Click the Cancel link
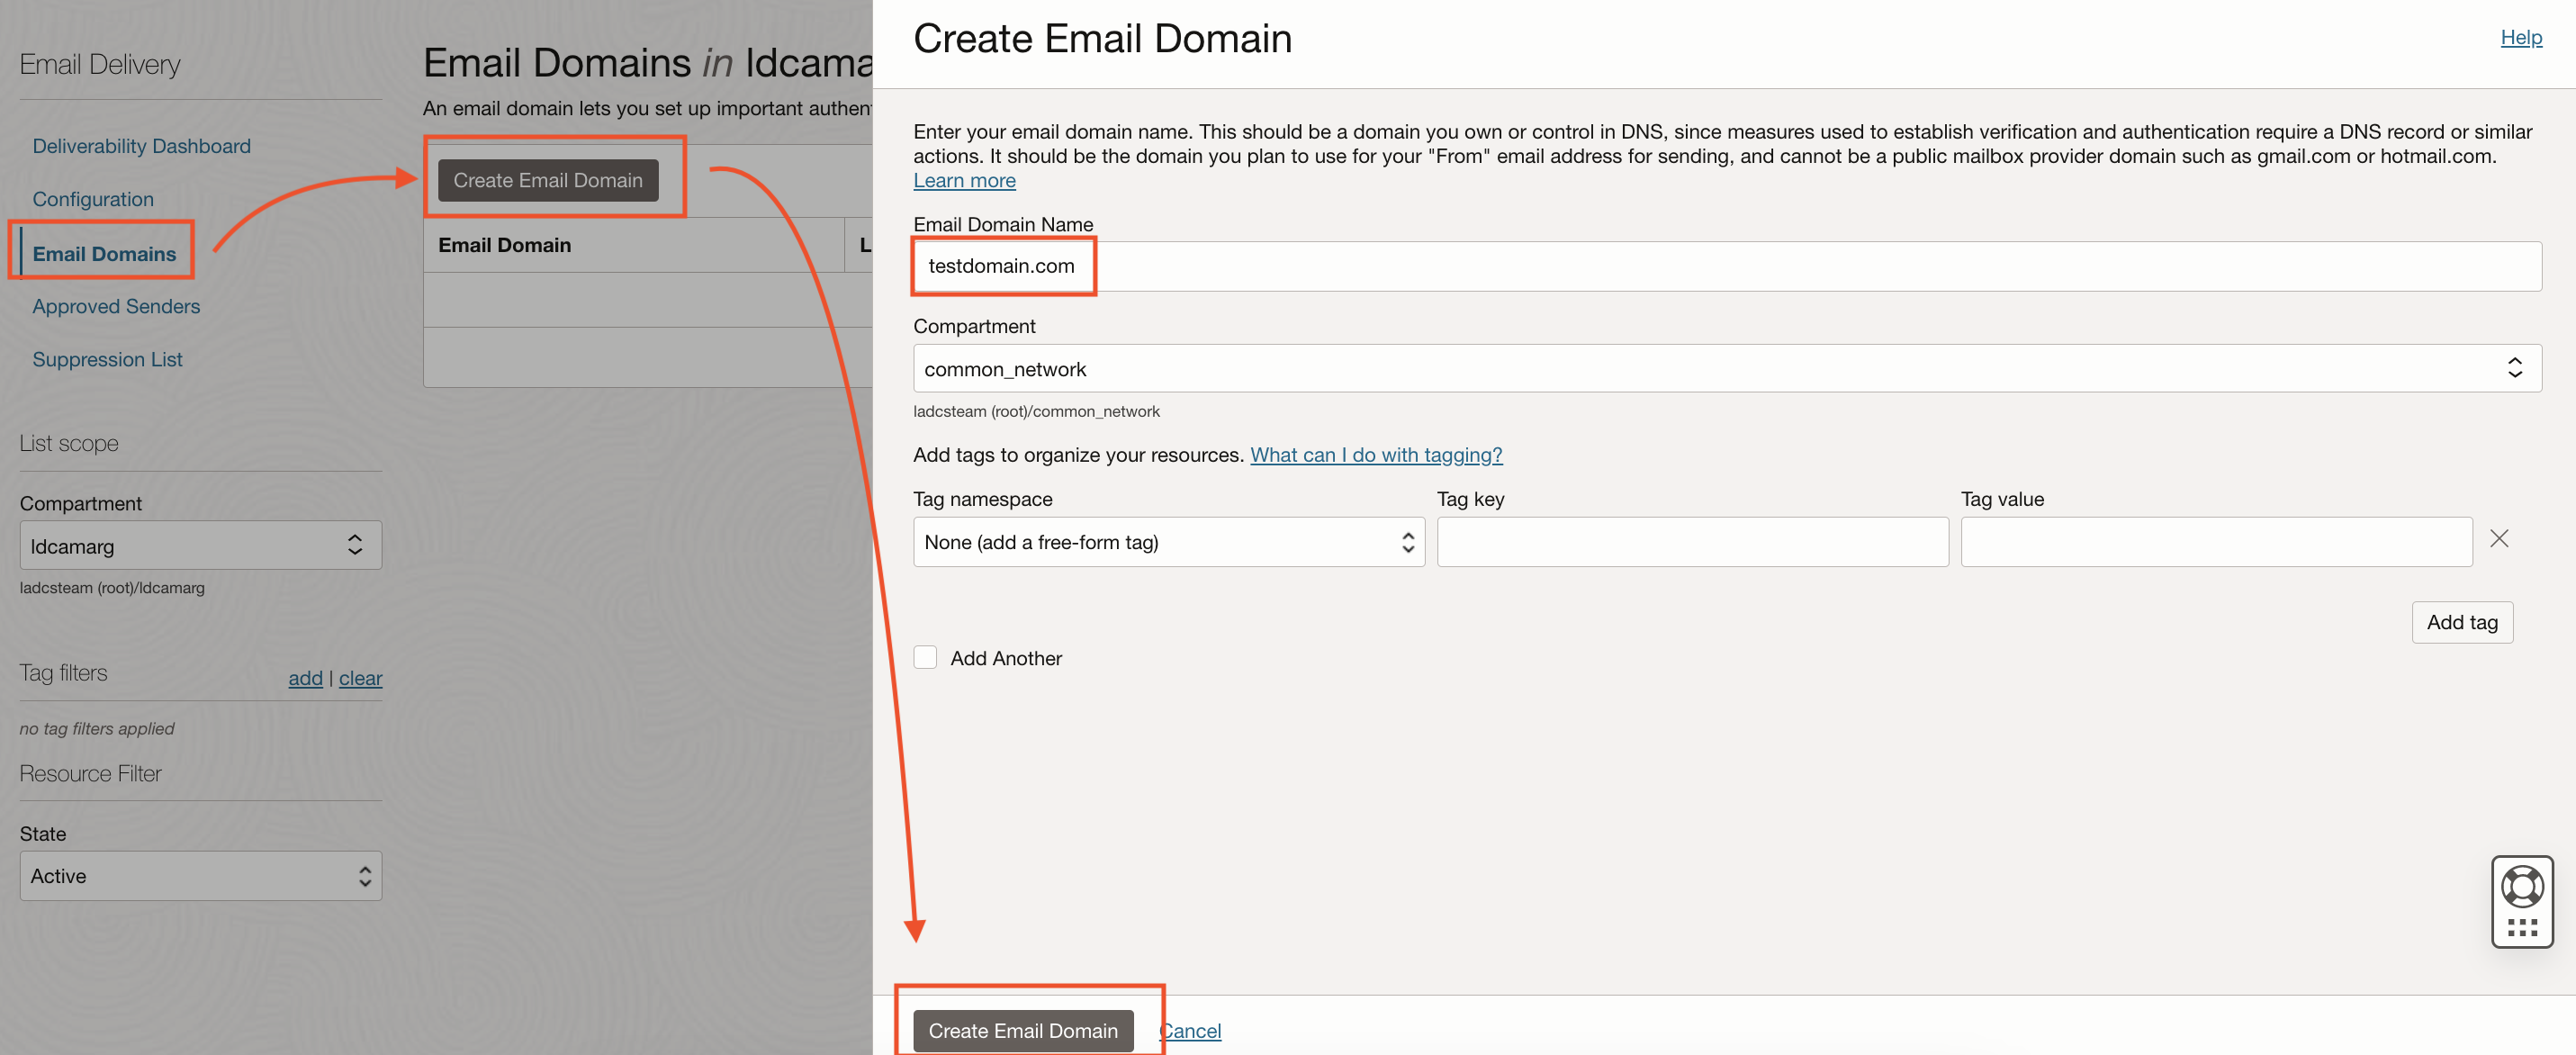Image resolution: width=2576 pixels, height=1055 pixels. pos(1189,1030)
